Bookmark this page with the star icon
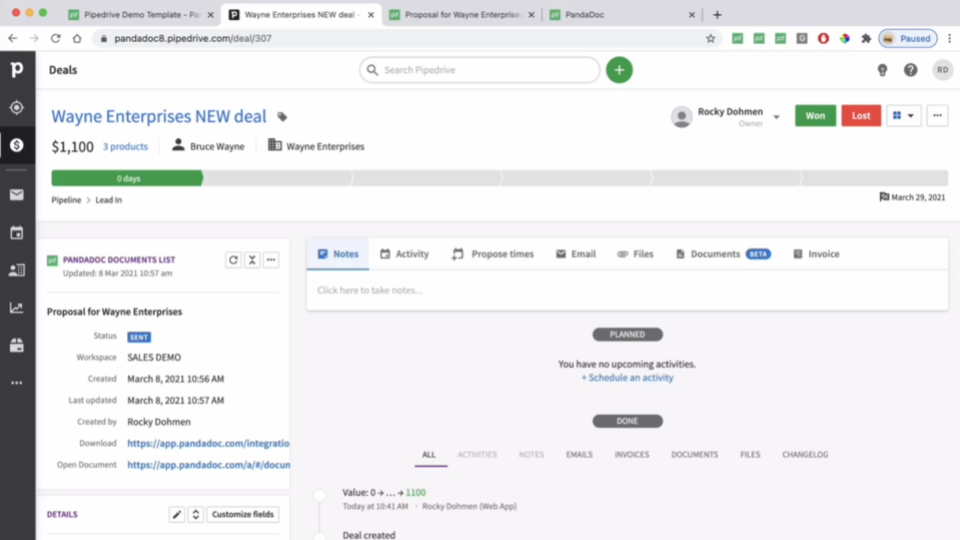 [x=710, y=39]
